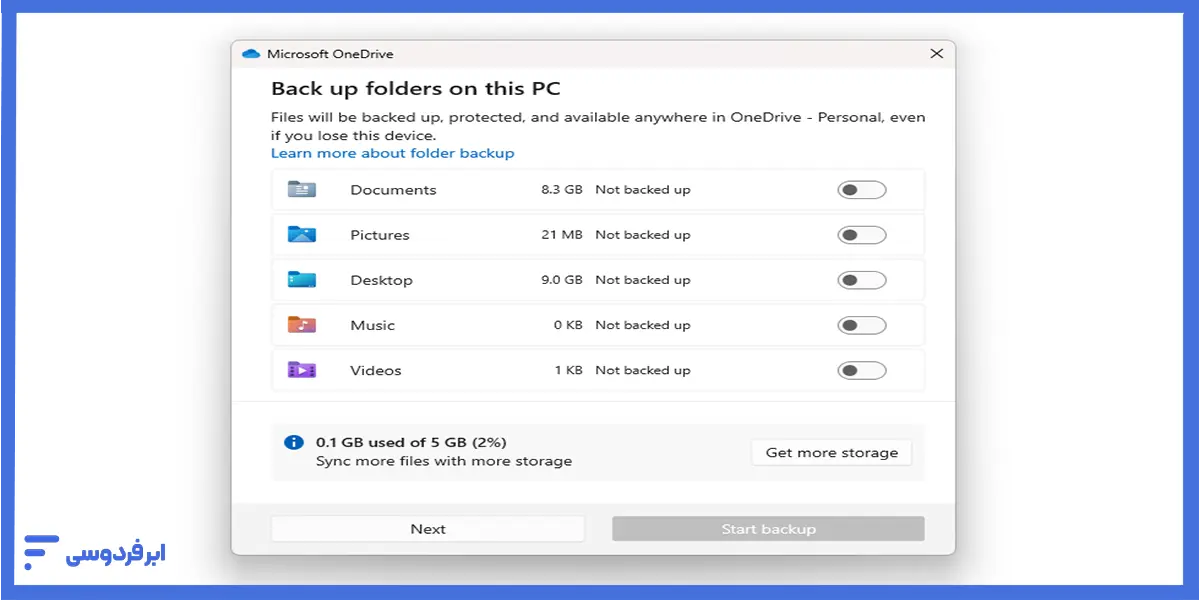Enable the Music backup toggle
This screenshot has width=1200, height=600.
tap(862, 325)
